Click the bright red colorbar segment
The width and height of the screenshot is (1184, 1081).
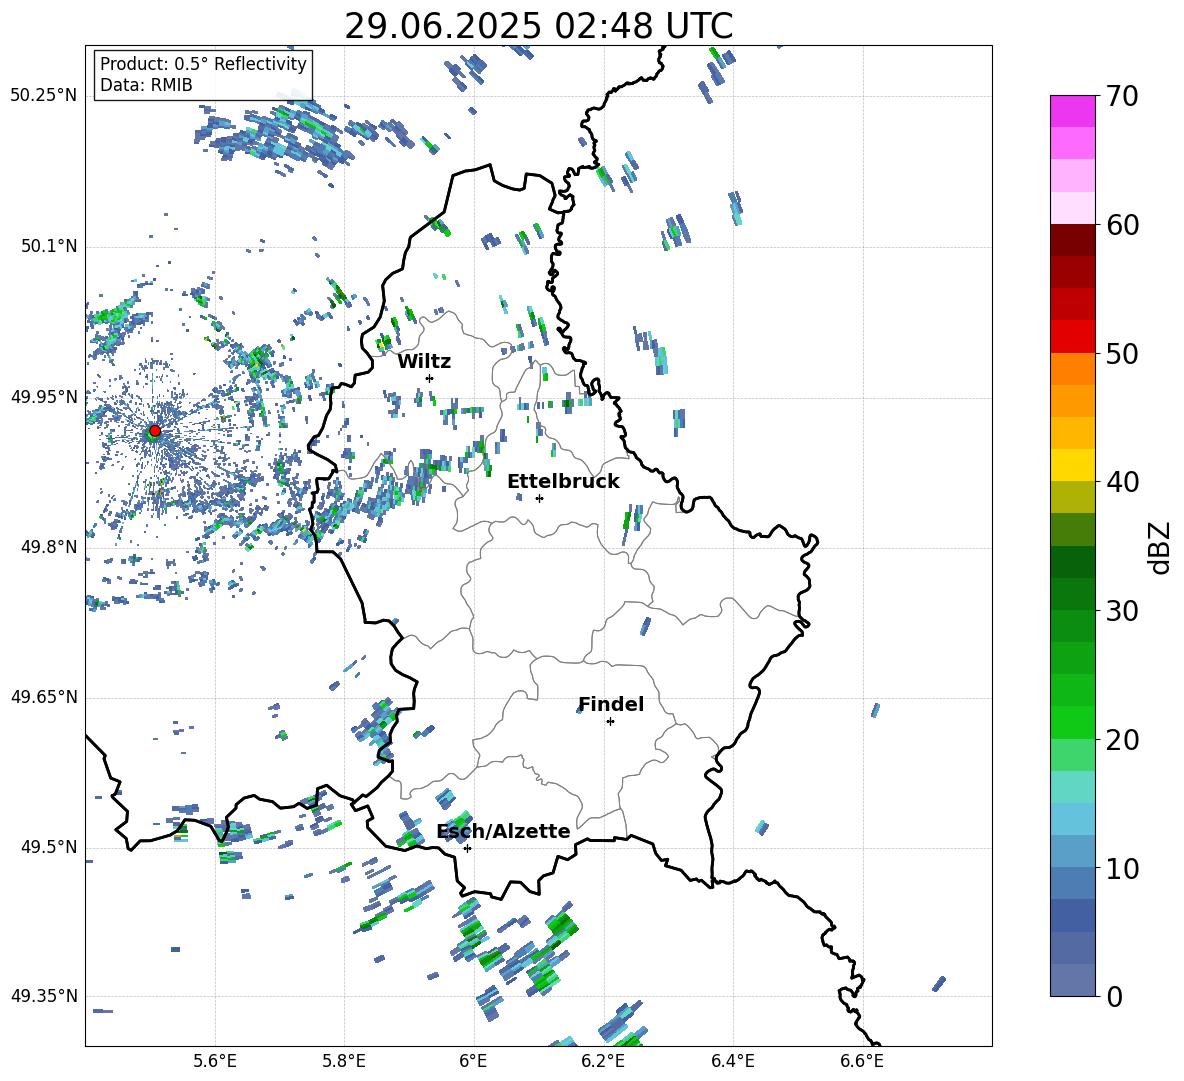[x=1072, y=337]
